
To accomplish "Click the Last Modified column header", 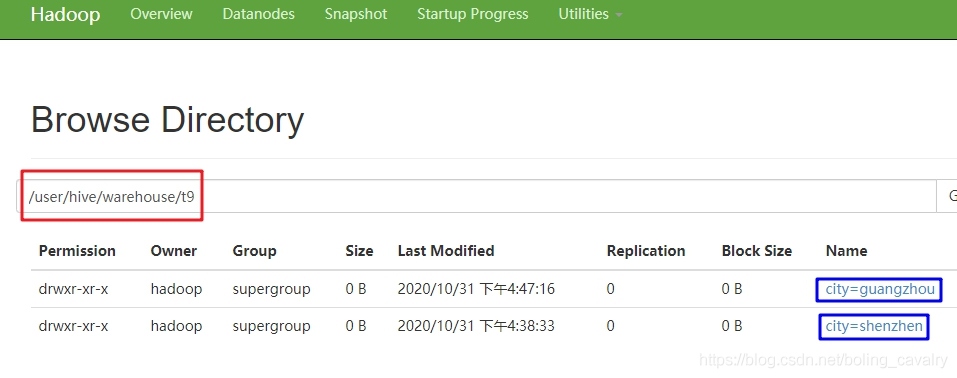I will 446,251.
